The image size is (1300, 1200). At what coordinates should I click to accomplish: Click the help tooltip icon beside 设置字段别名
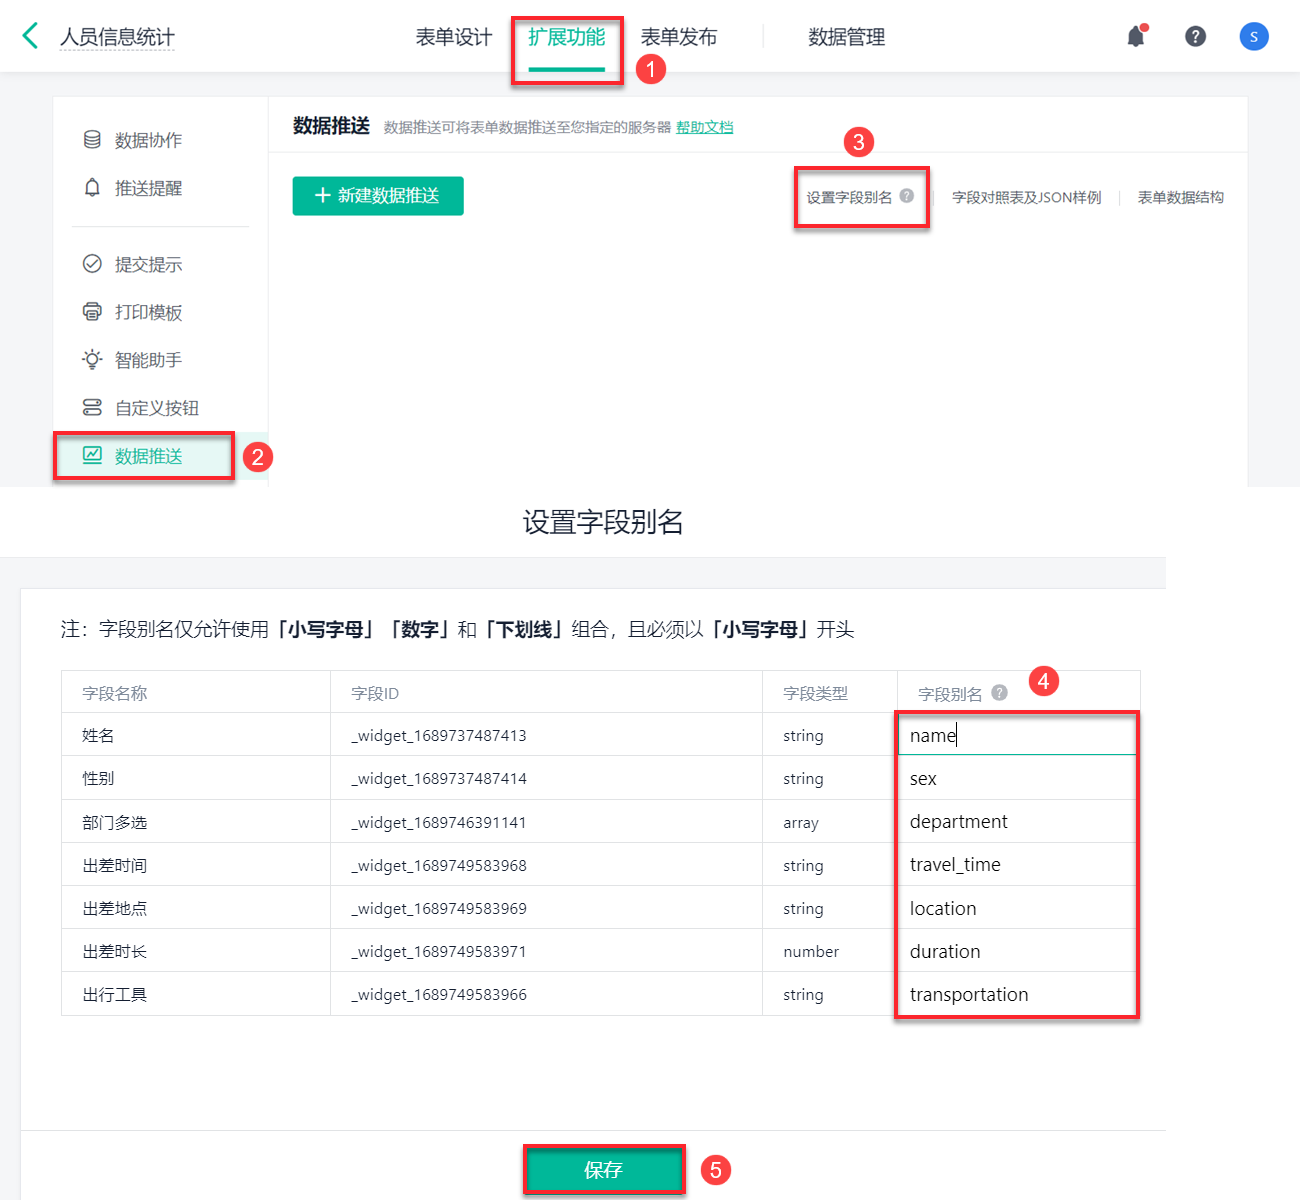click(x=907, y=196)
